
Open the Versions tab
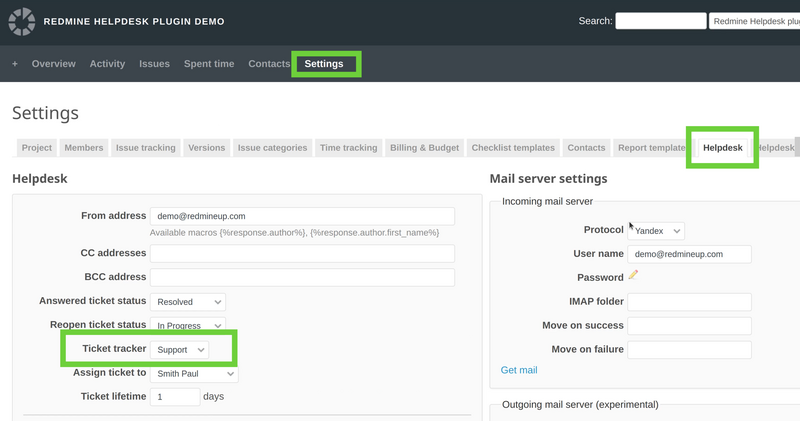click(207, 147)
